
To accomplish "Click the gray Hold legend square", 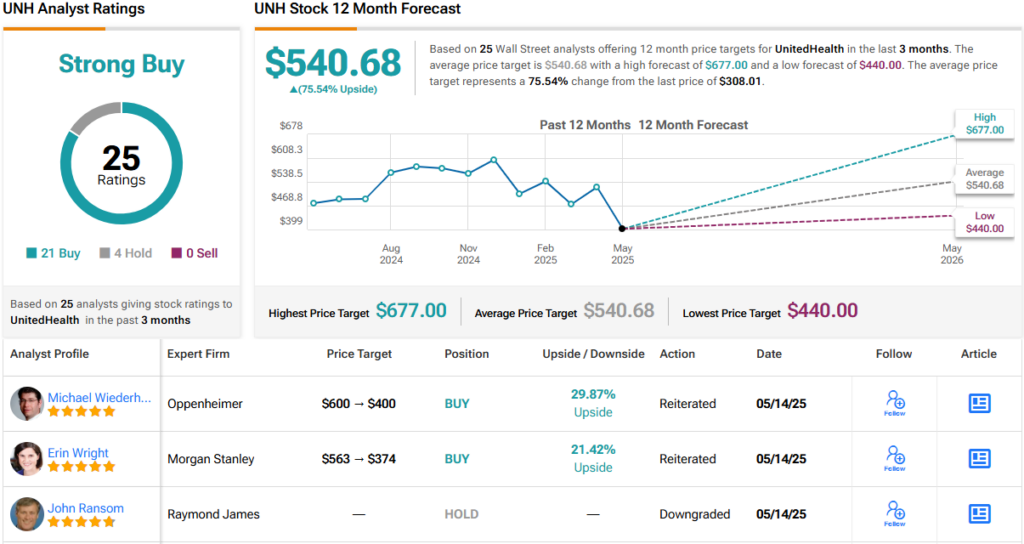I will coord(104,253).
